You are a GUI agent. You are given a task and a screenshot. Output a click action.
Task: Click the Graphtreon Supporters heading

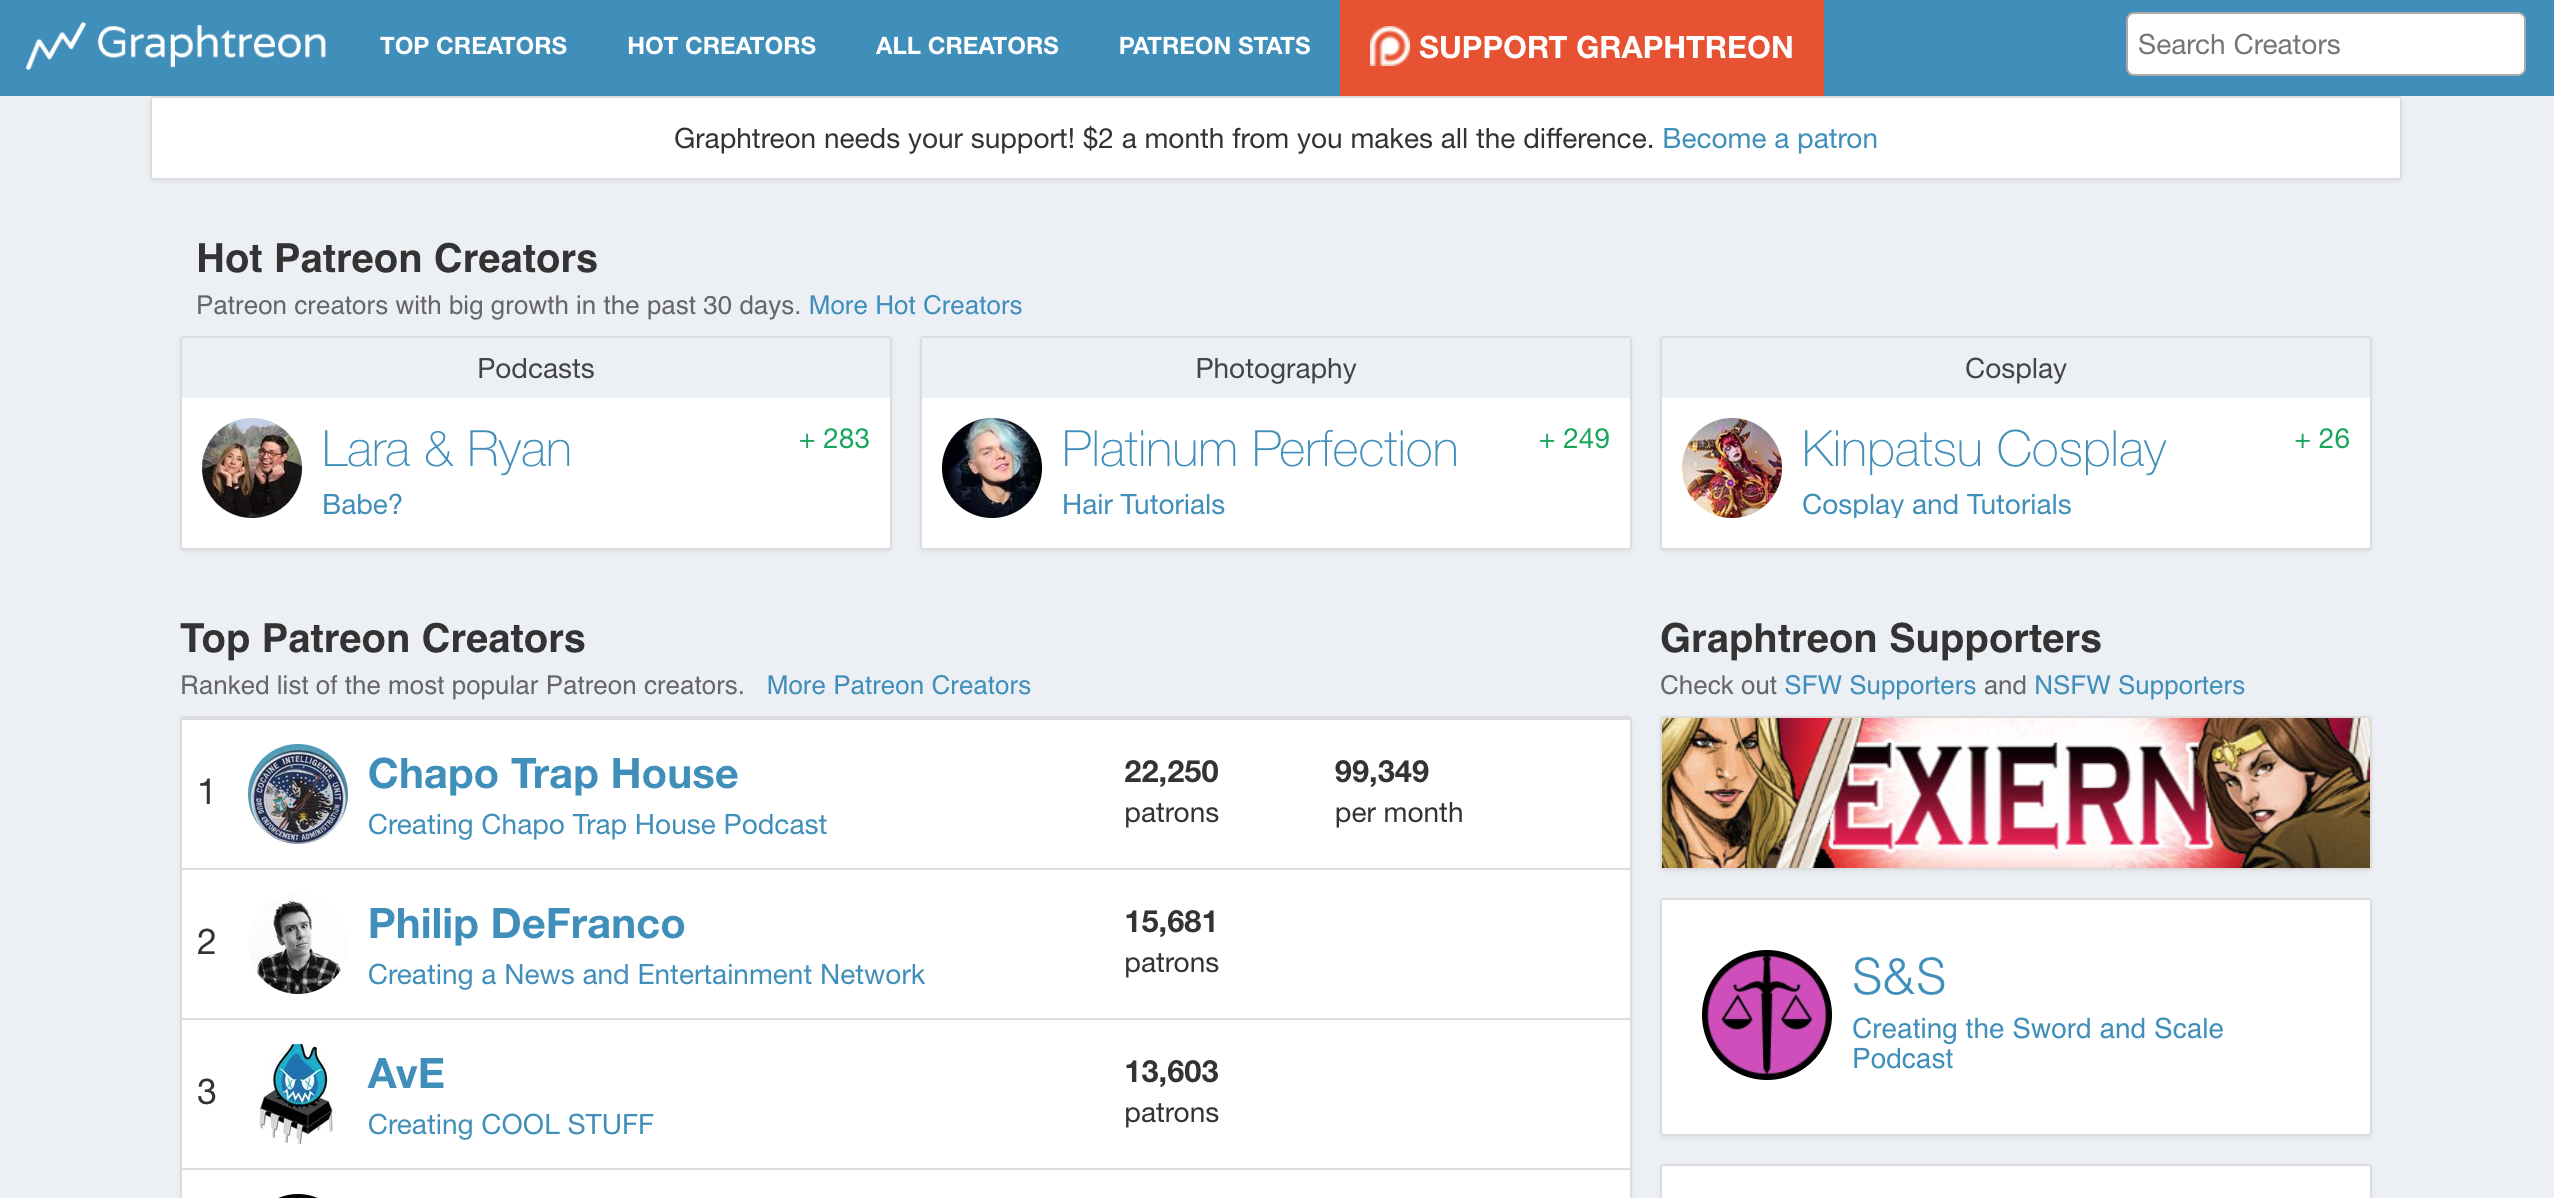click(x=1881, y=638)
